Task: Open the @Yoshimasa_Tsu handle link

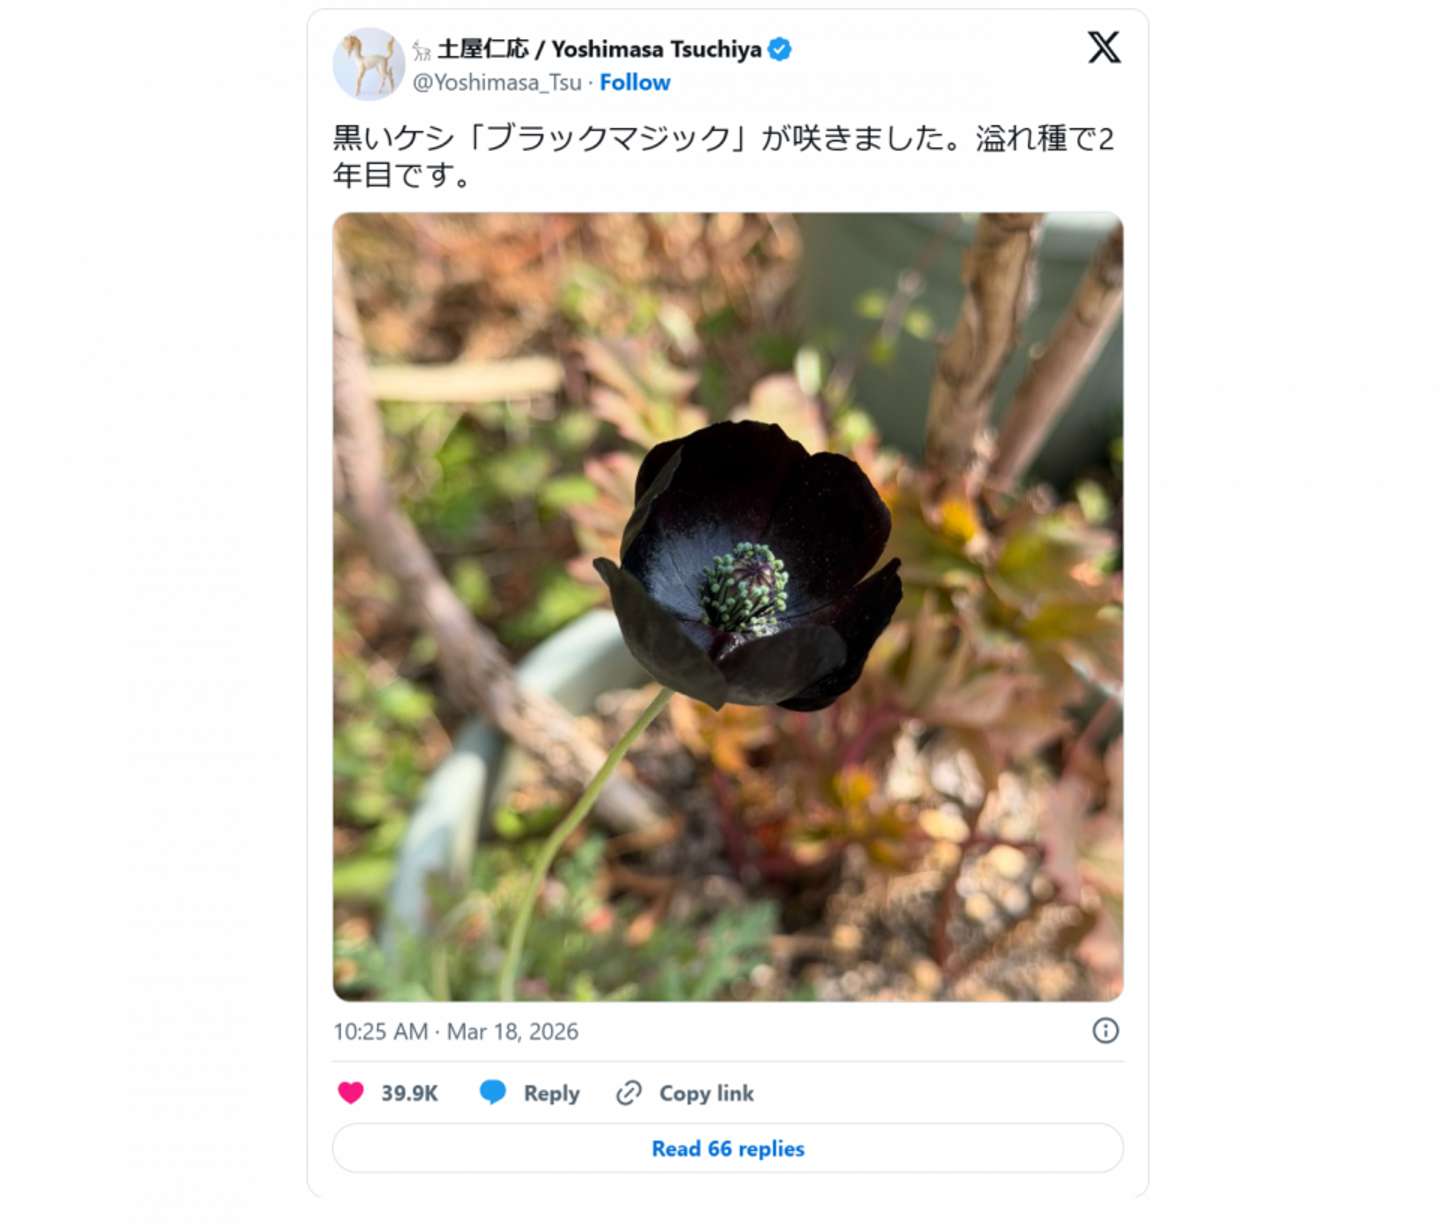Action: (x=497, y=83)
